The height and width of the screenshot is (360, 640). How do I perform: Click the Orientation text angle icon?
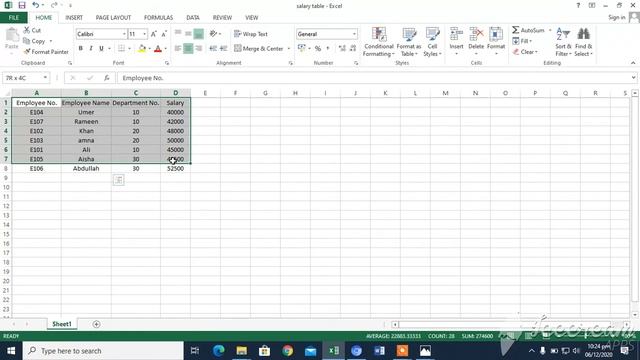213,34
